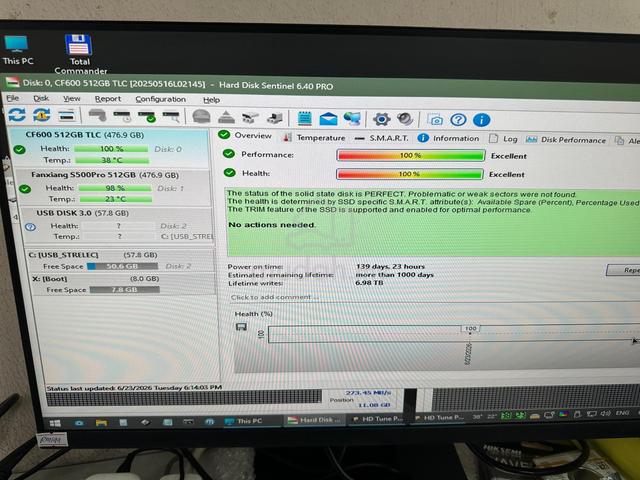Switch to the Temperature tab

pyautogui.click(x=313, y=138)
